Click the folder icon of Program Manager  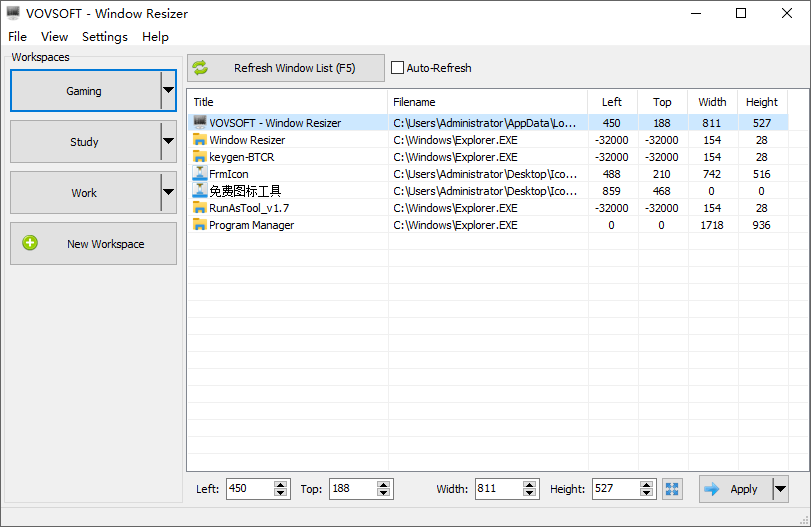(x=200, y=224)
